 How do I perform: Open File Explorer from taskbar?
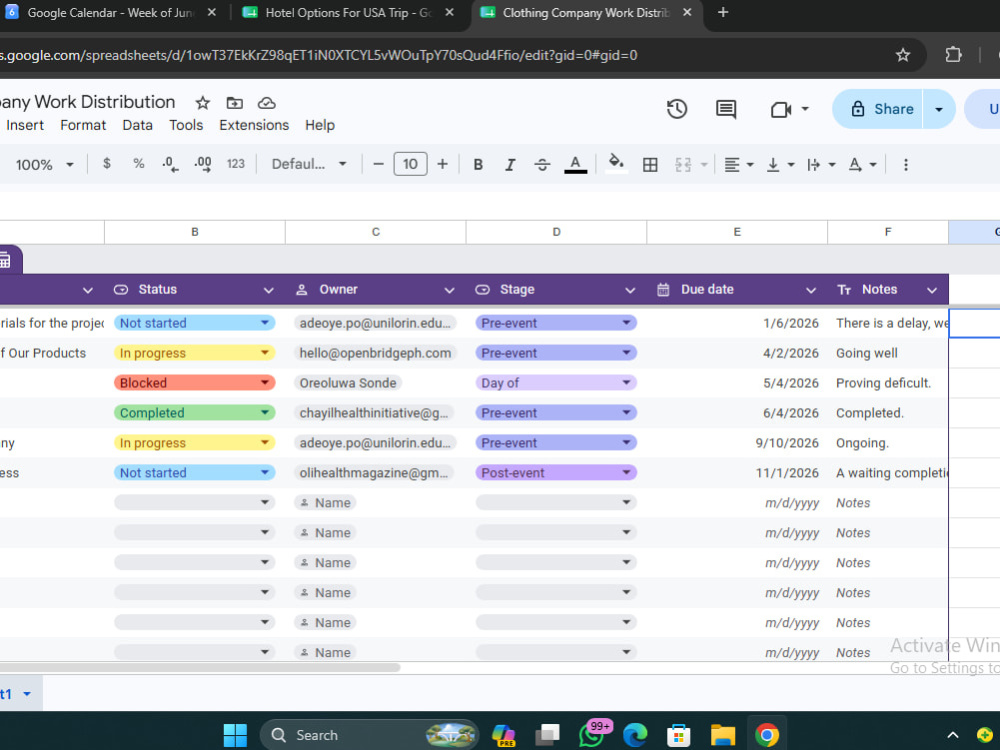click(723, 735)
